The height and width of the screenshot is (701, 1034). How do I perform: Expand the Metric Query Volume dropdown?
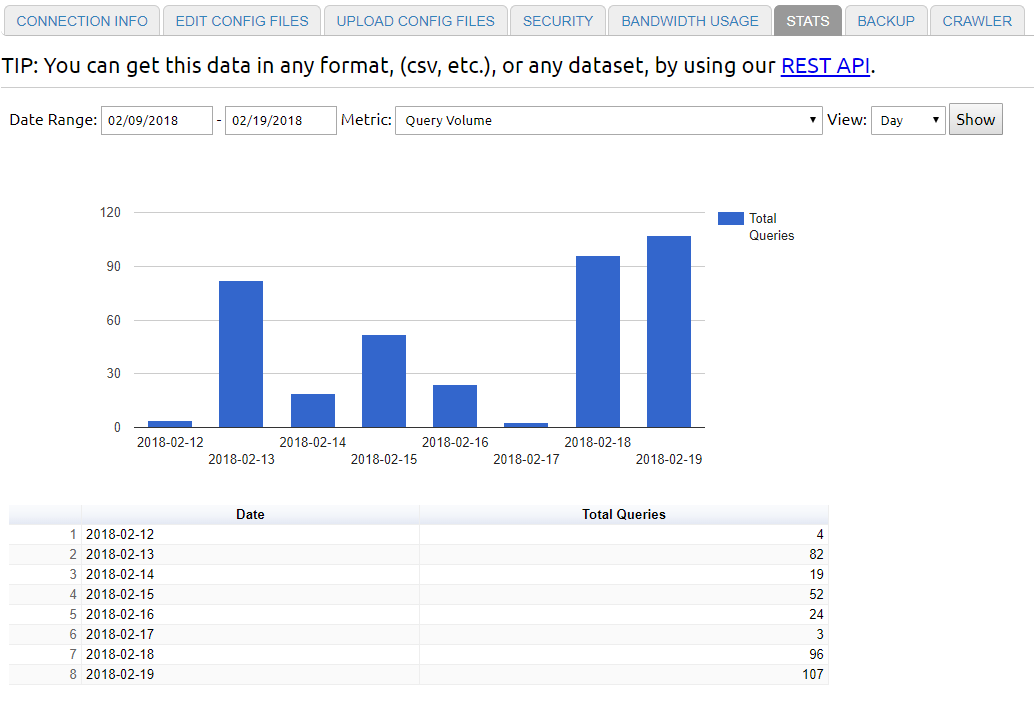tap(608, 120)
